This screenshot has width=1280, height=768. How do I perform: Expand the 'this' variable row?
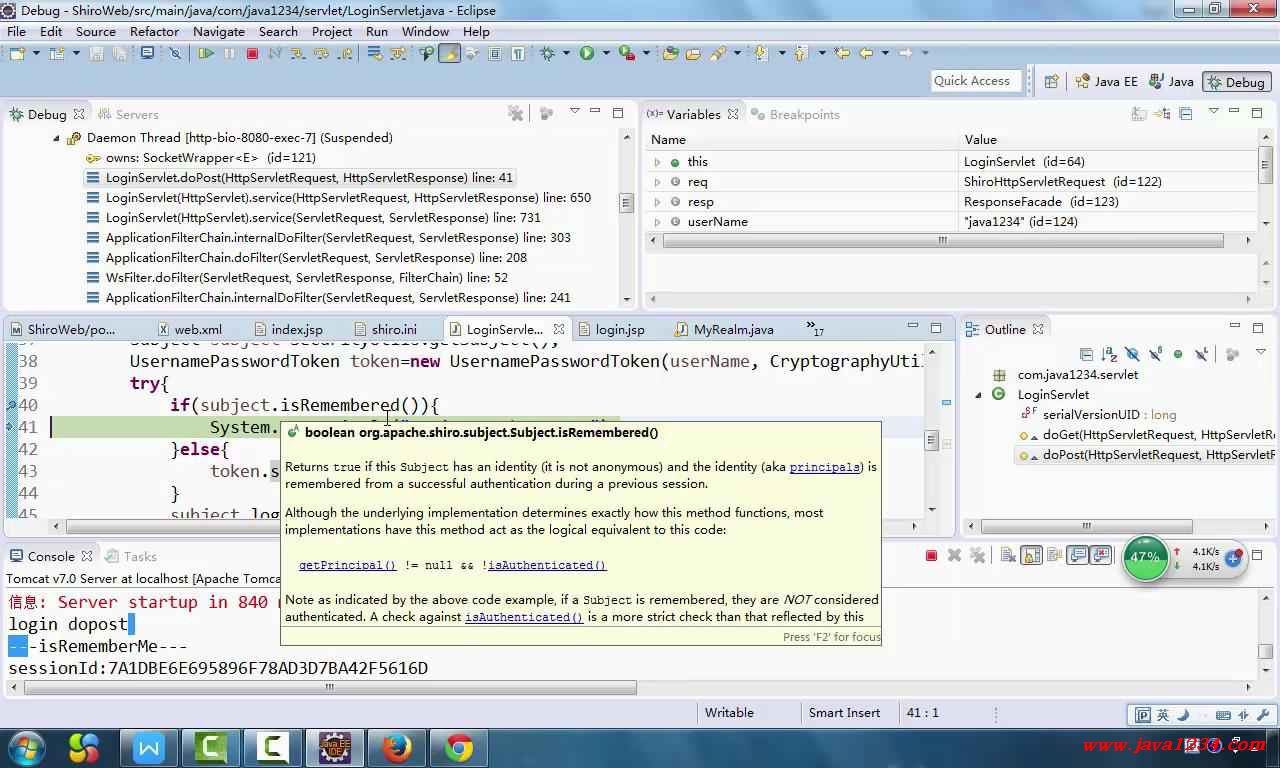coord(657,162)
